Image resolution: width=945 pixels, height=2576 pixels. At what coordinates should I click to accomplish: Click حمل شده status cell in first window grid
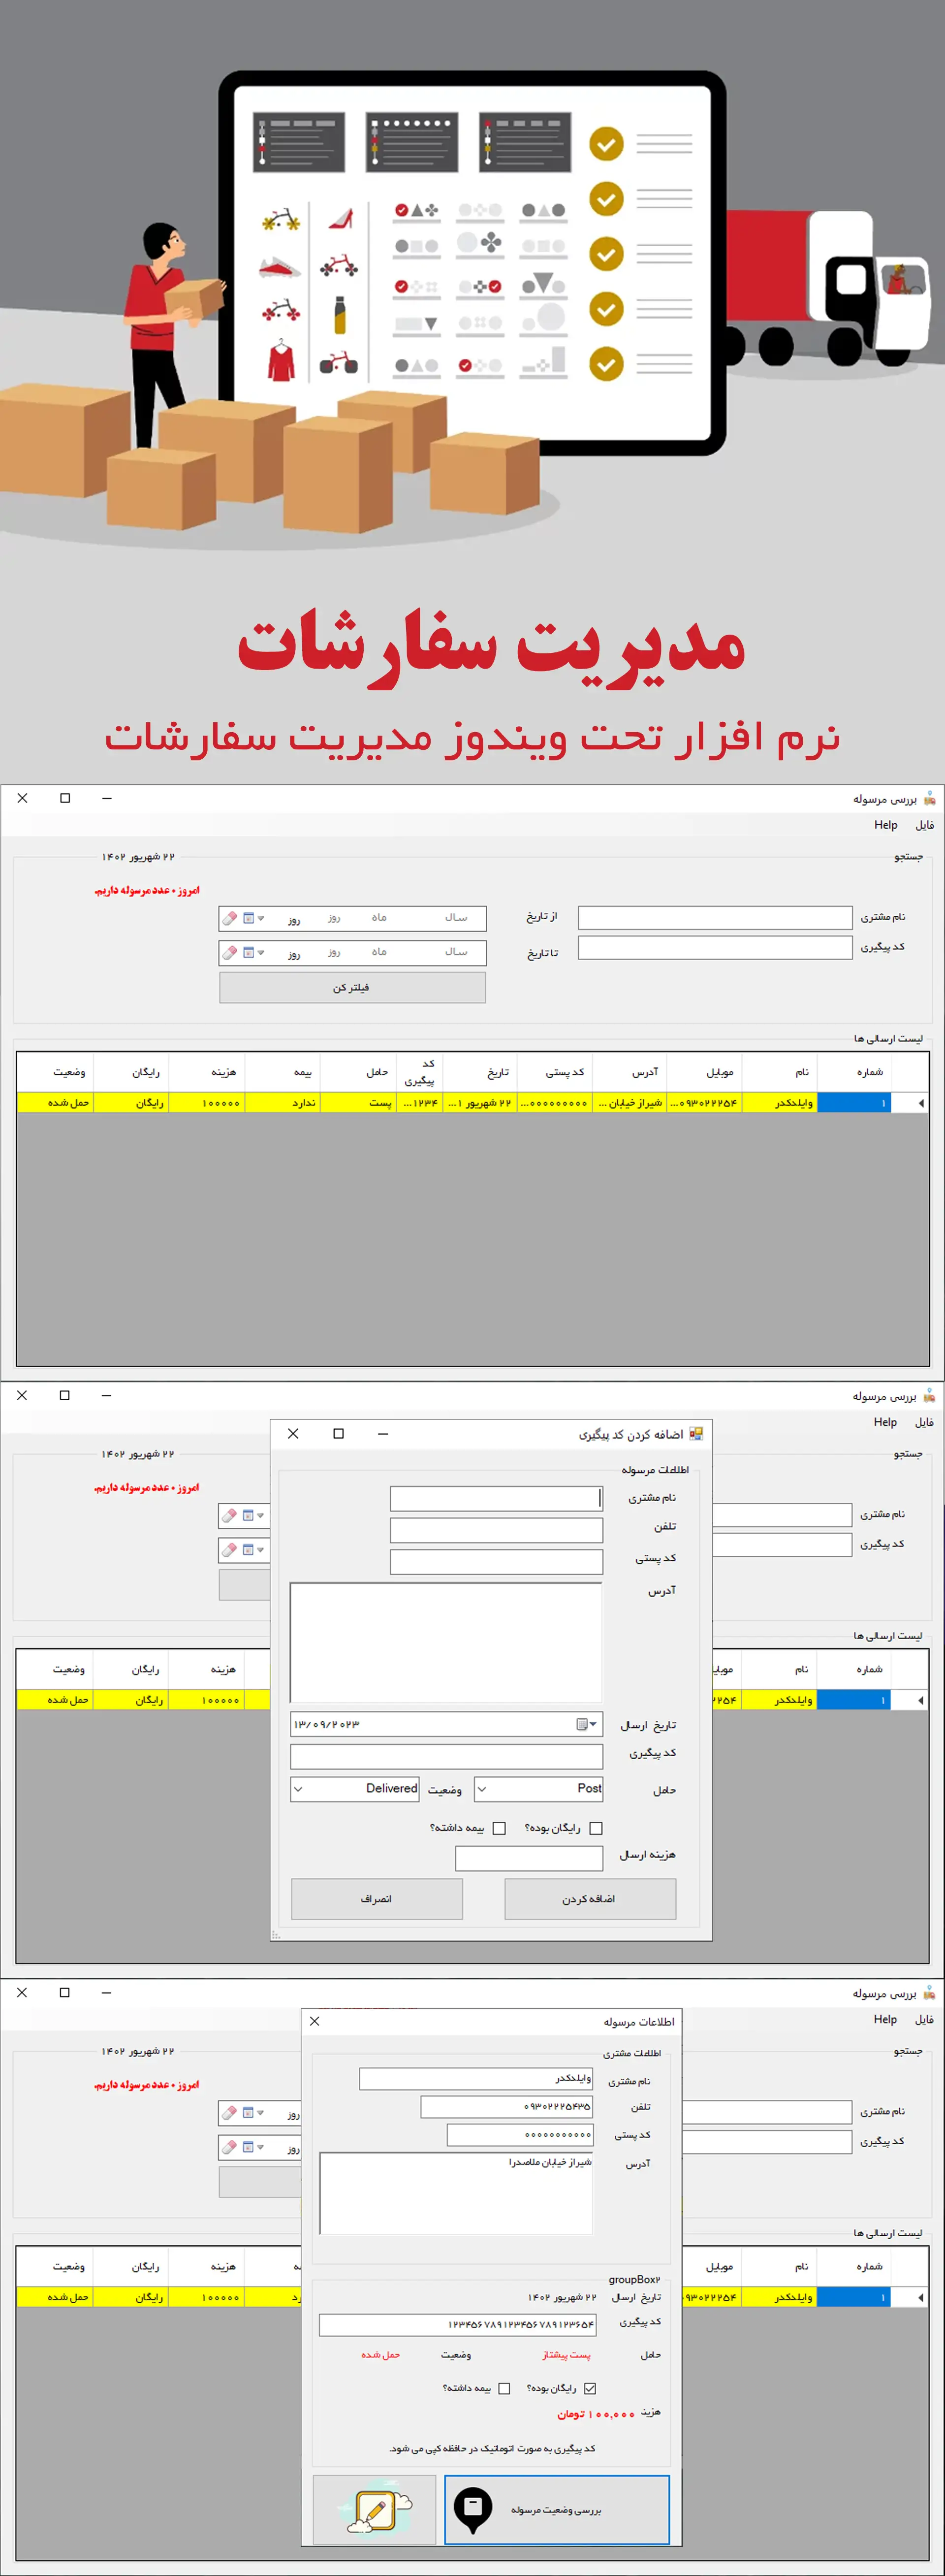(56, 1102)
